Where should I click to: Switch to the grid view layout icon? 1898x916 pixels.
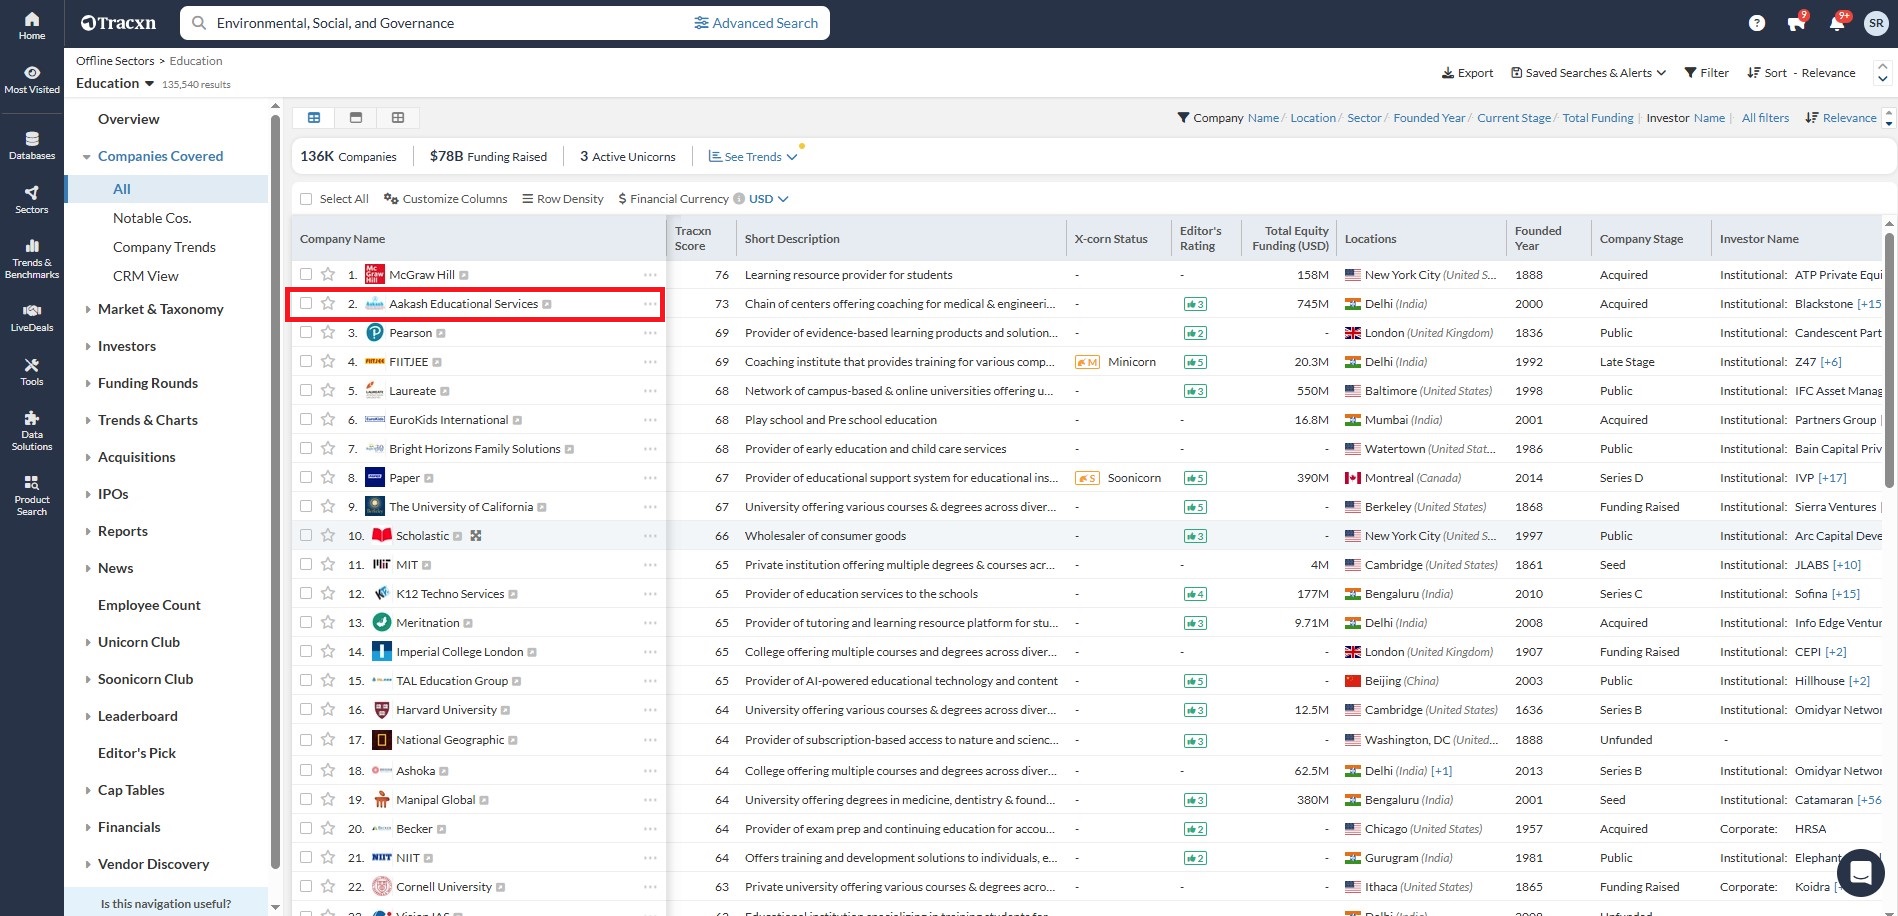tap(398, 118)
